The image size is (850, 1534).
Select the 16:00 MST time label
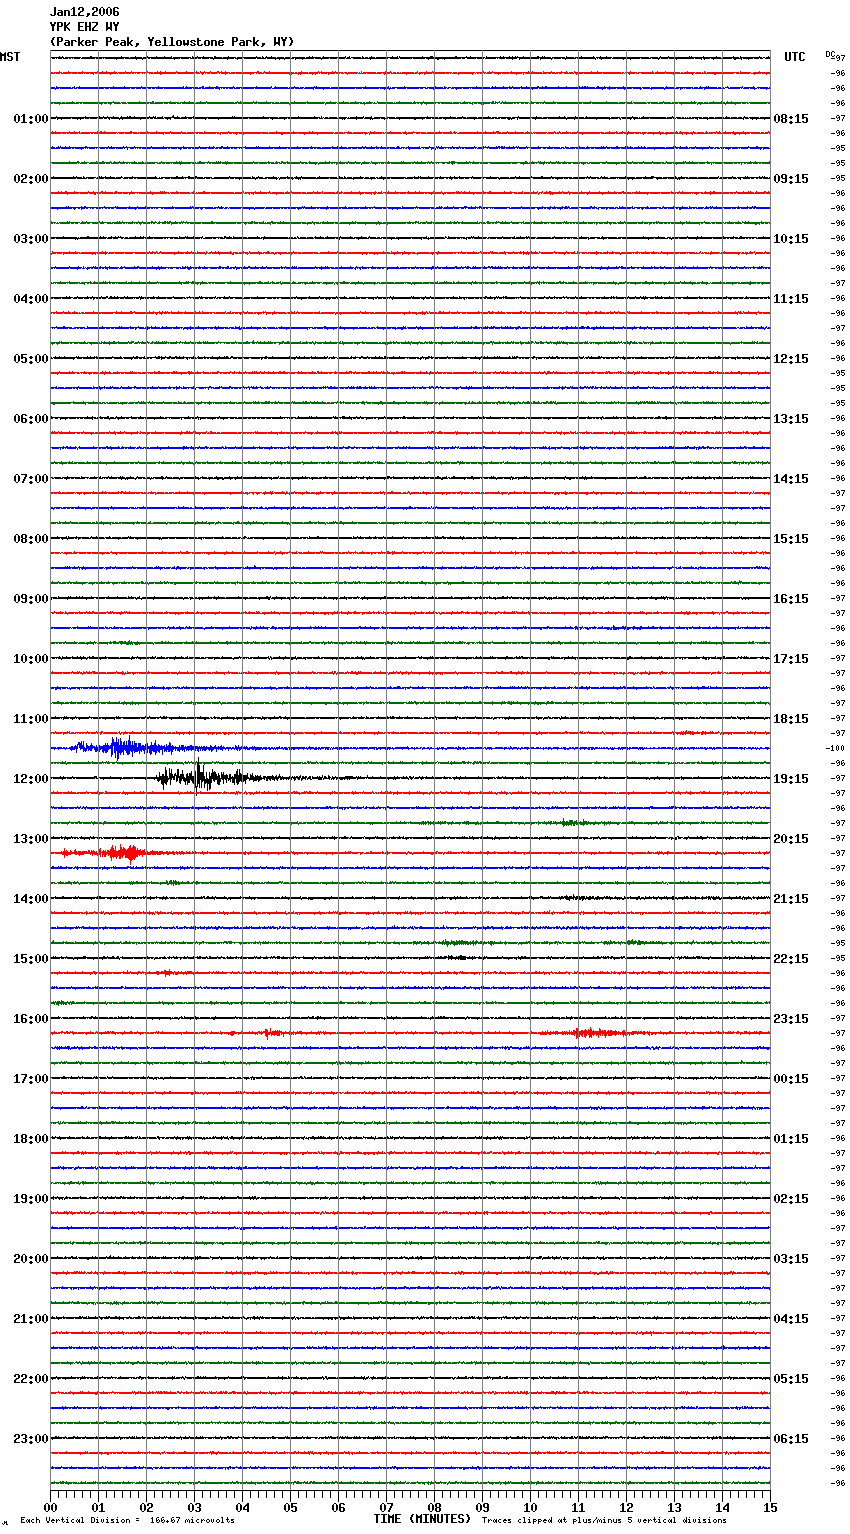(31, 1019)
